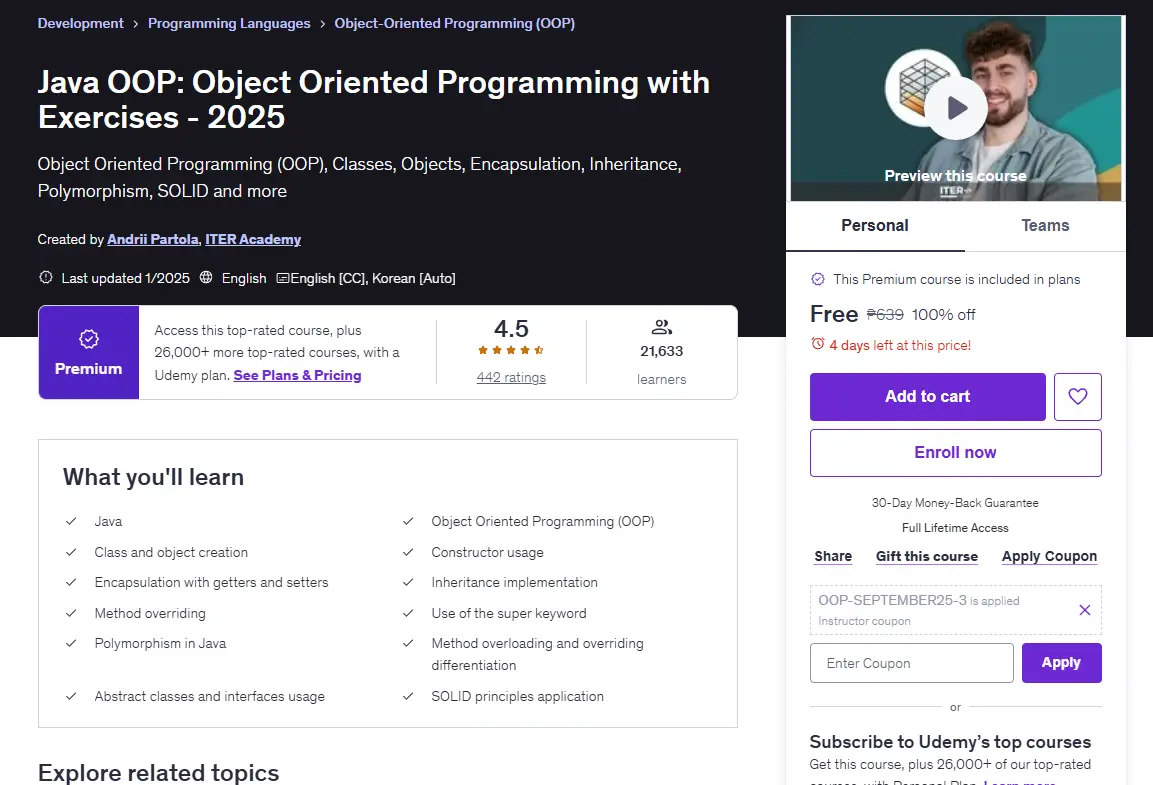Switch to the Personal tab
This screenshot has height=785, width=1153.
(x=875, y=226)
